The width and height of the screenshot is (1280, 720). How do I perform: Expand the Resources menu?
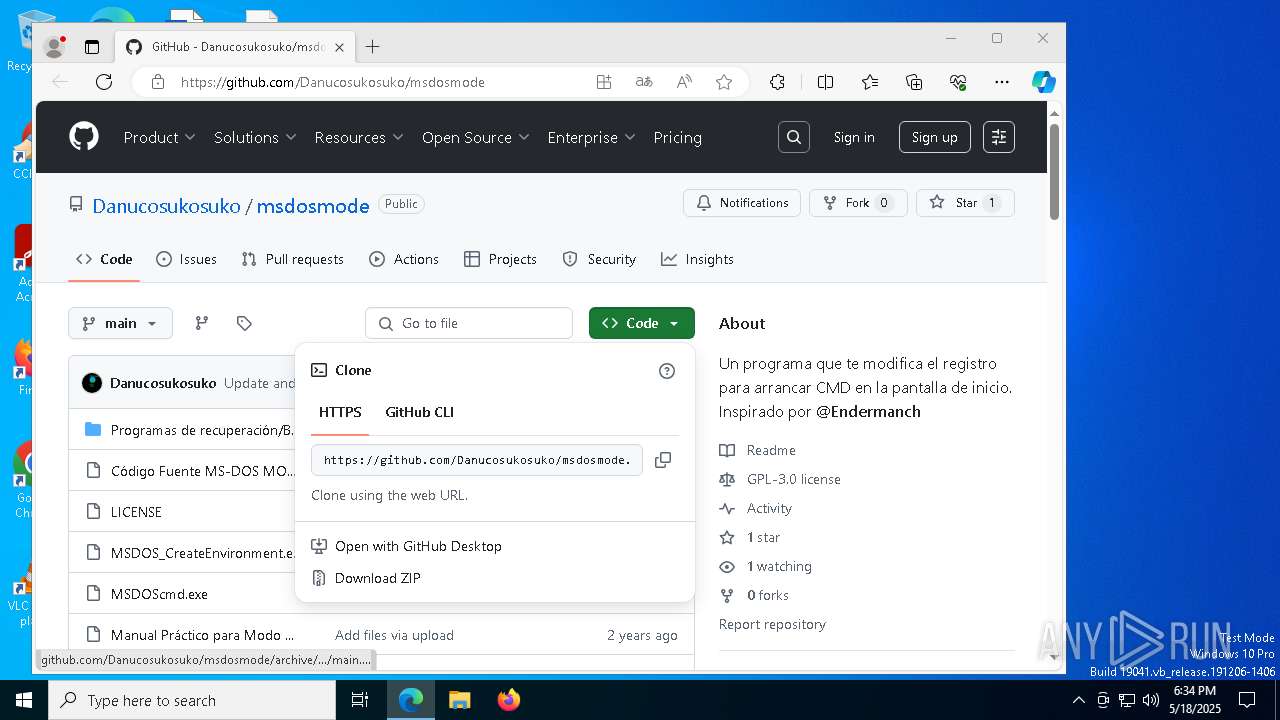coord(359,137)
